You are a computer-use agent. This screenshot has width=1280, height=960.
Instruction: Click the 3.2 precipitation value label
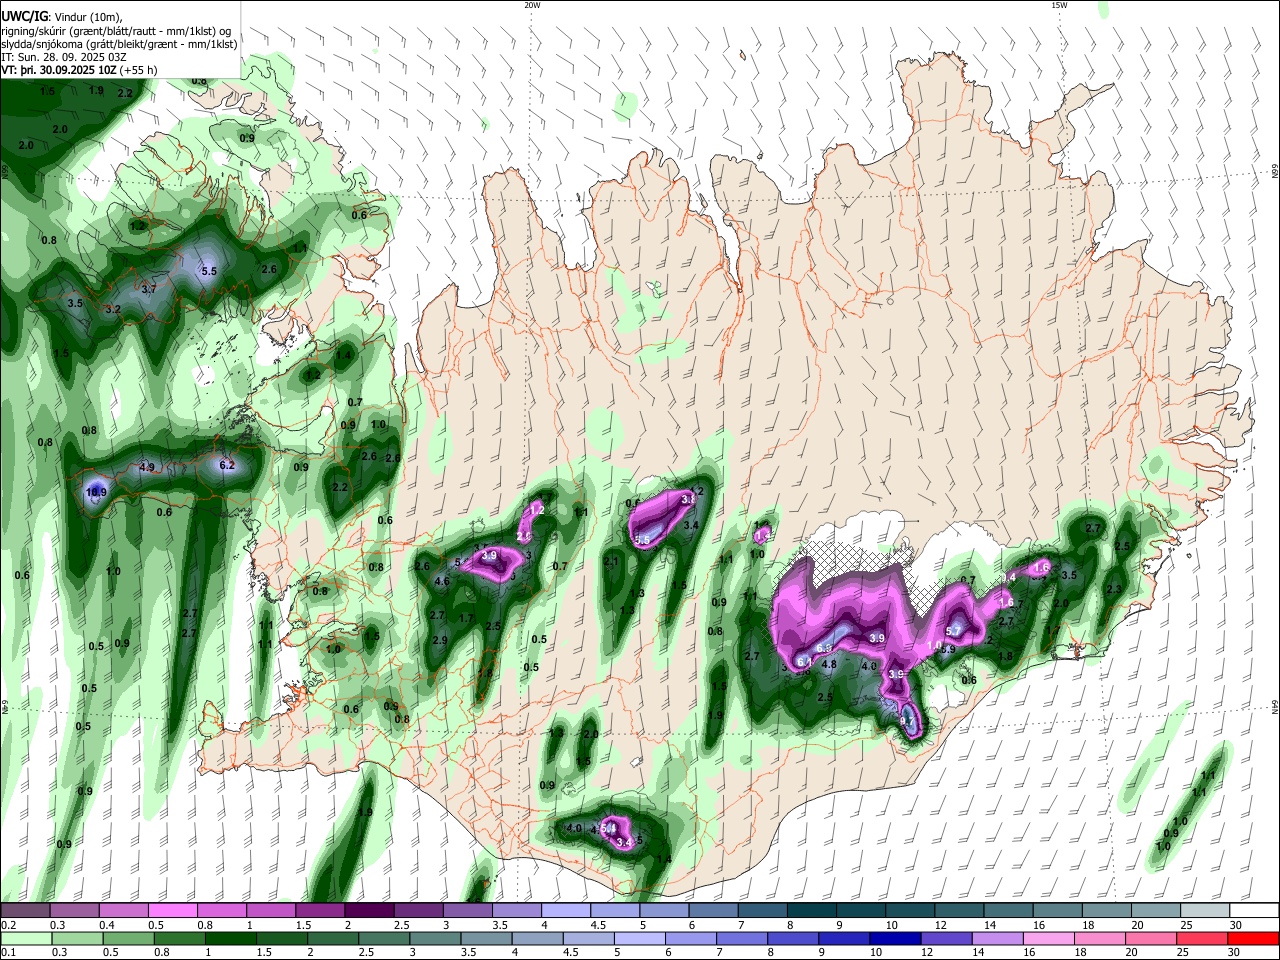tap(113, 309)
